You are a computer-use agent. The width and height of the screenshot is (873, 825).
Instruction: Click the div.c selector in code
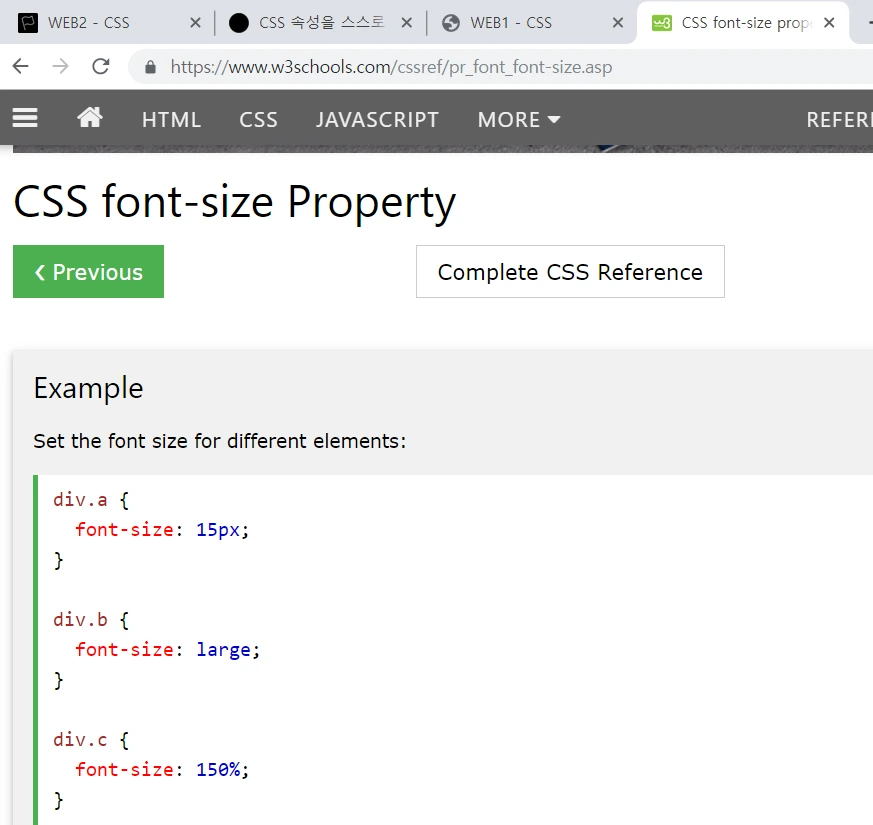coord(80,740)
